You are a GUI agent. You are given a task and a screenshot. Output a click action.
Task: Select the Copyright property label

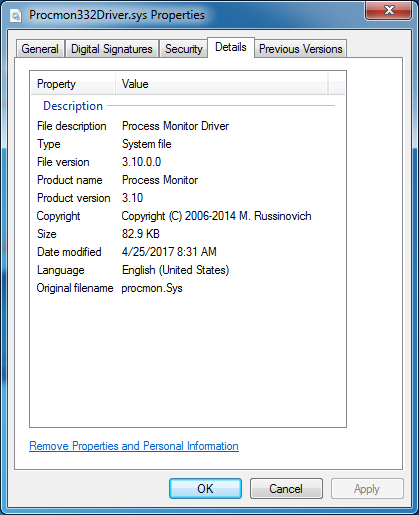click(58, 216)
